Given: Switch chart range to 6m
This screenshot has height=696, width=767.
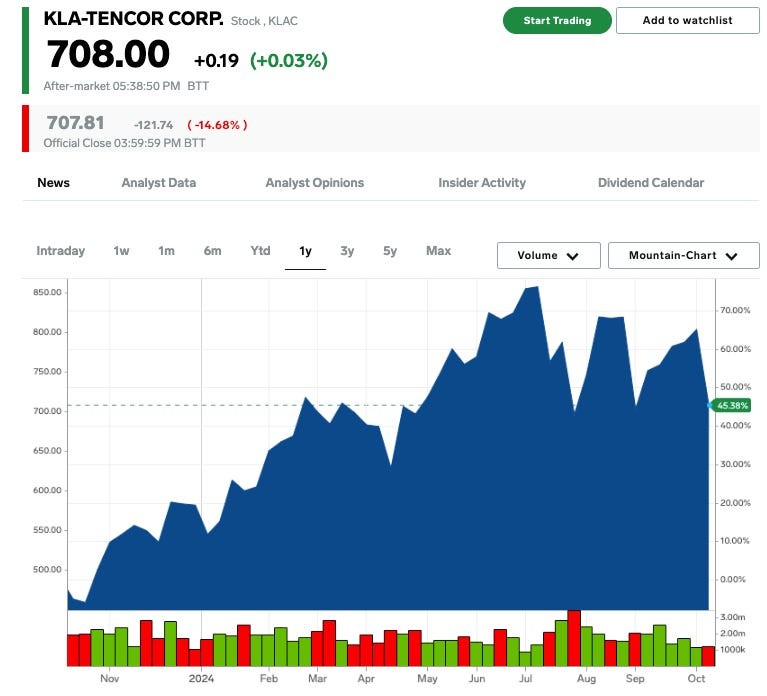Looking at the screenshot, I should pos(212,251).
